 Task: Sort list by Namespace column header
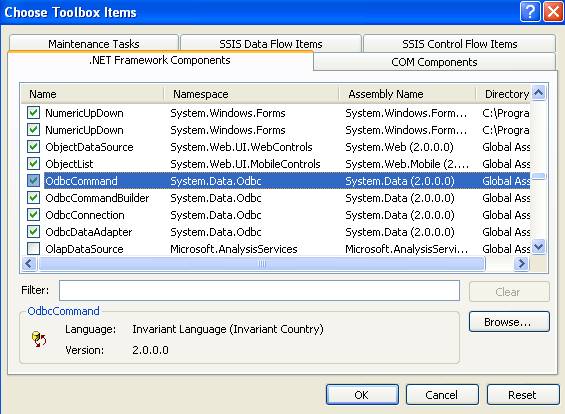point(251,94)
